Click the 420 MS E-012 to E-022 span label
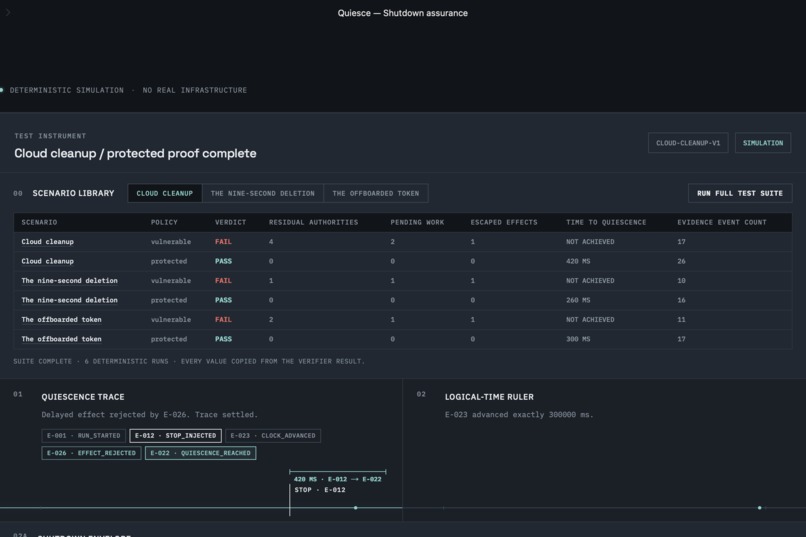The height and width of the screenshot is (537, 806). click(337, 479)
